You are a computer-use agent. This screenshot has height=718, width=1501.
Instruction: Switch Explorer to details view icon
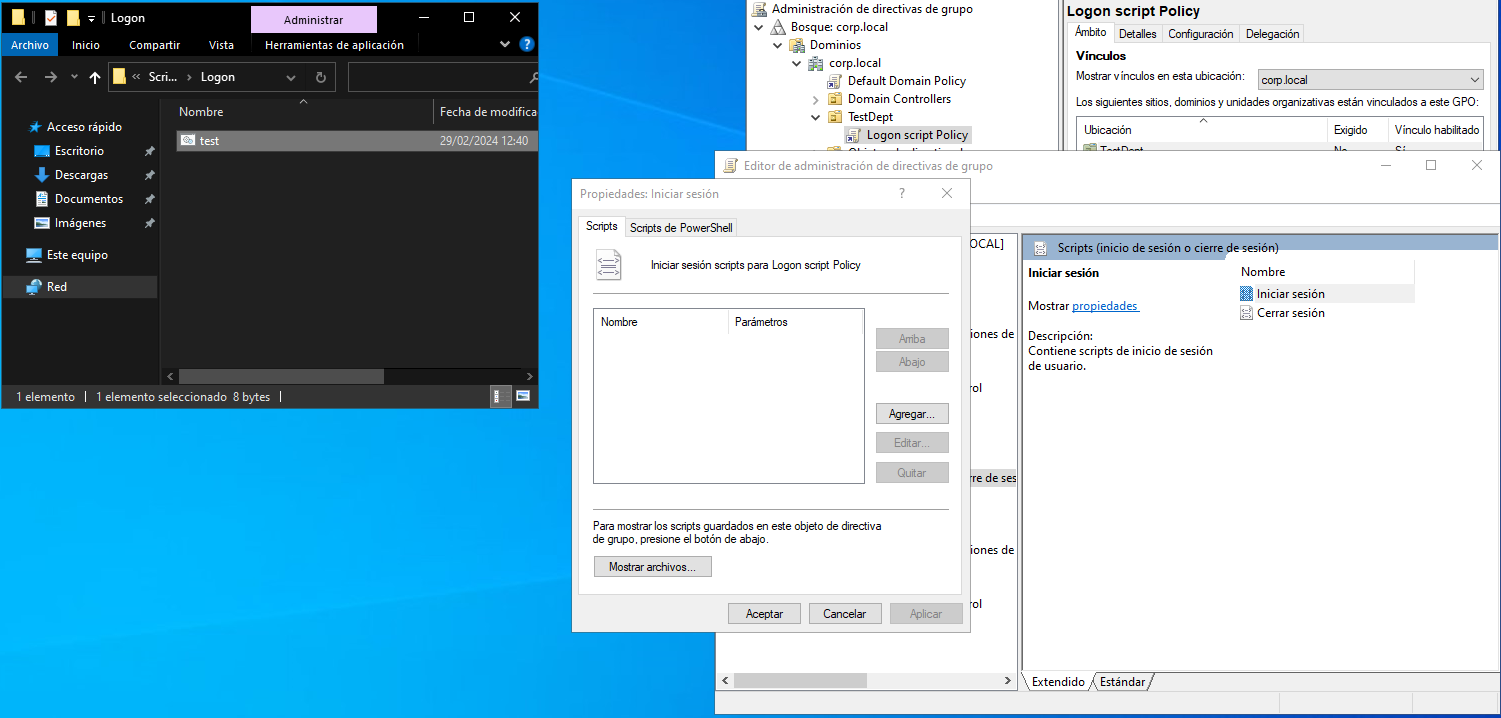coord(501,397)
